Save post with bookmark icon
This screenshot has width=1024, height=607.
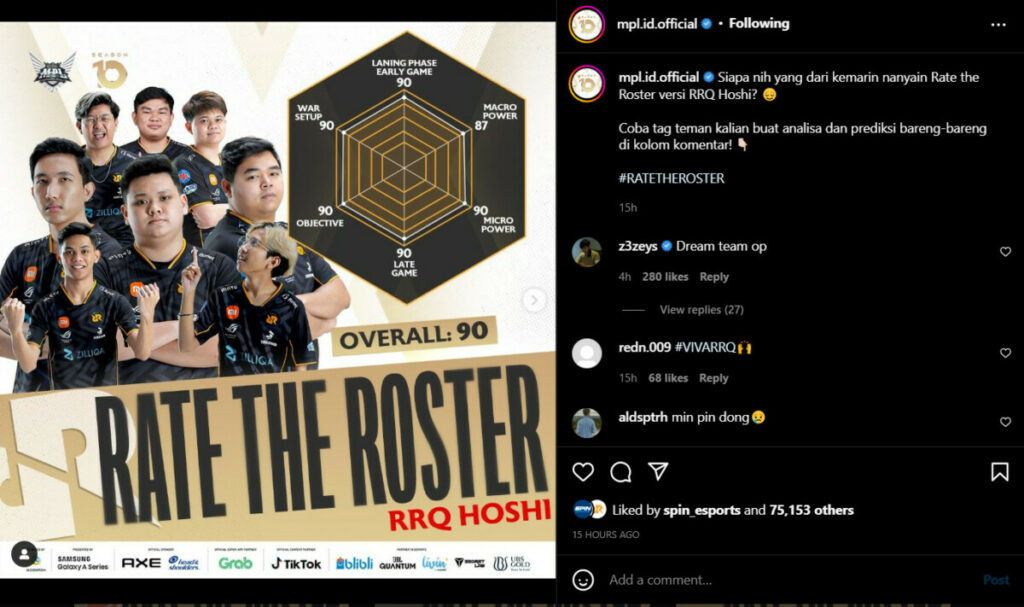(x=999, y=472)
